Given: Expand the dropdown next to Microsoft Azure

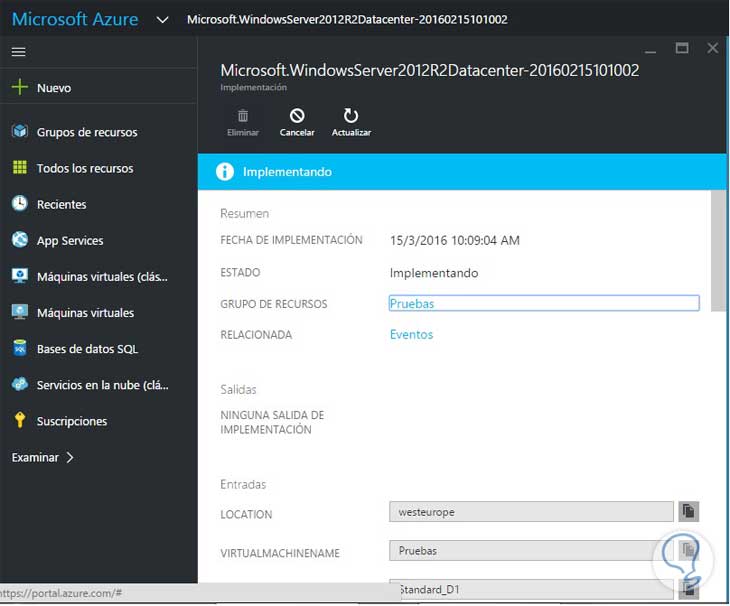Looking at the screenshot, I should tap(162, 20).
